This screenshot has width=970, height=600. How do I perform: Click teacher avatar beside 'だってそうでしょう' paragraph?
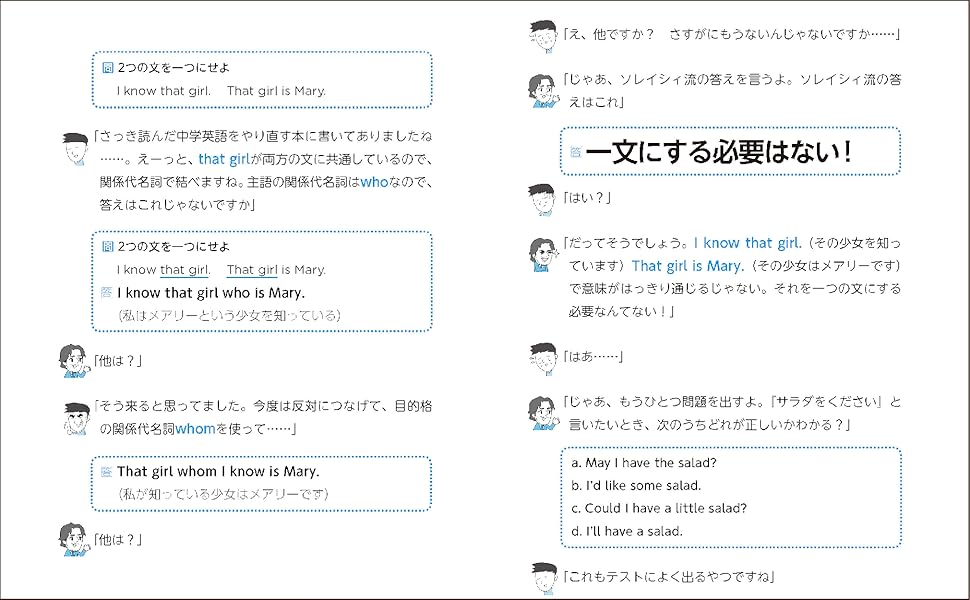click(x=543, y=254)
